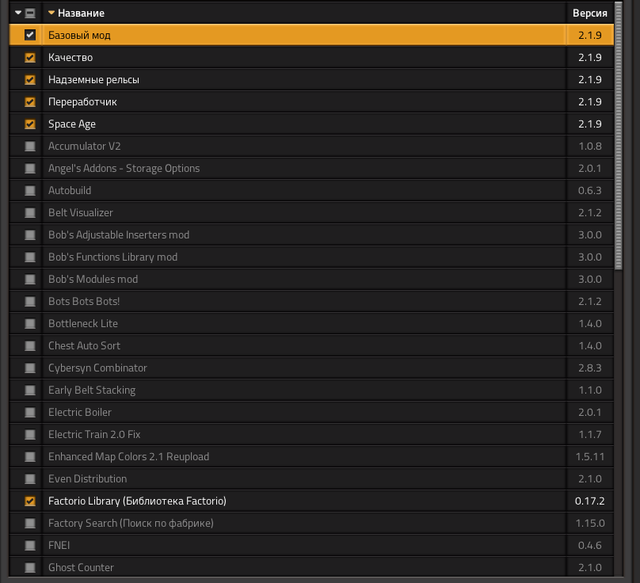Enable the Cybersyn Combinator checkbox

click(x=30, y=368)
